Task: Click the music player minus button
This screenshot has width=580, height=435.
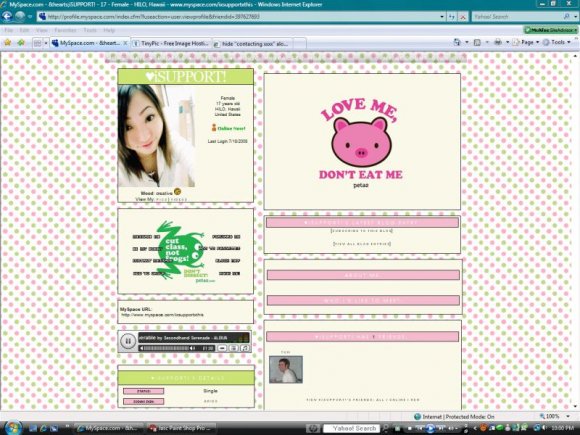Action: [x=222, y=348]
